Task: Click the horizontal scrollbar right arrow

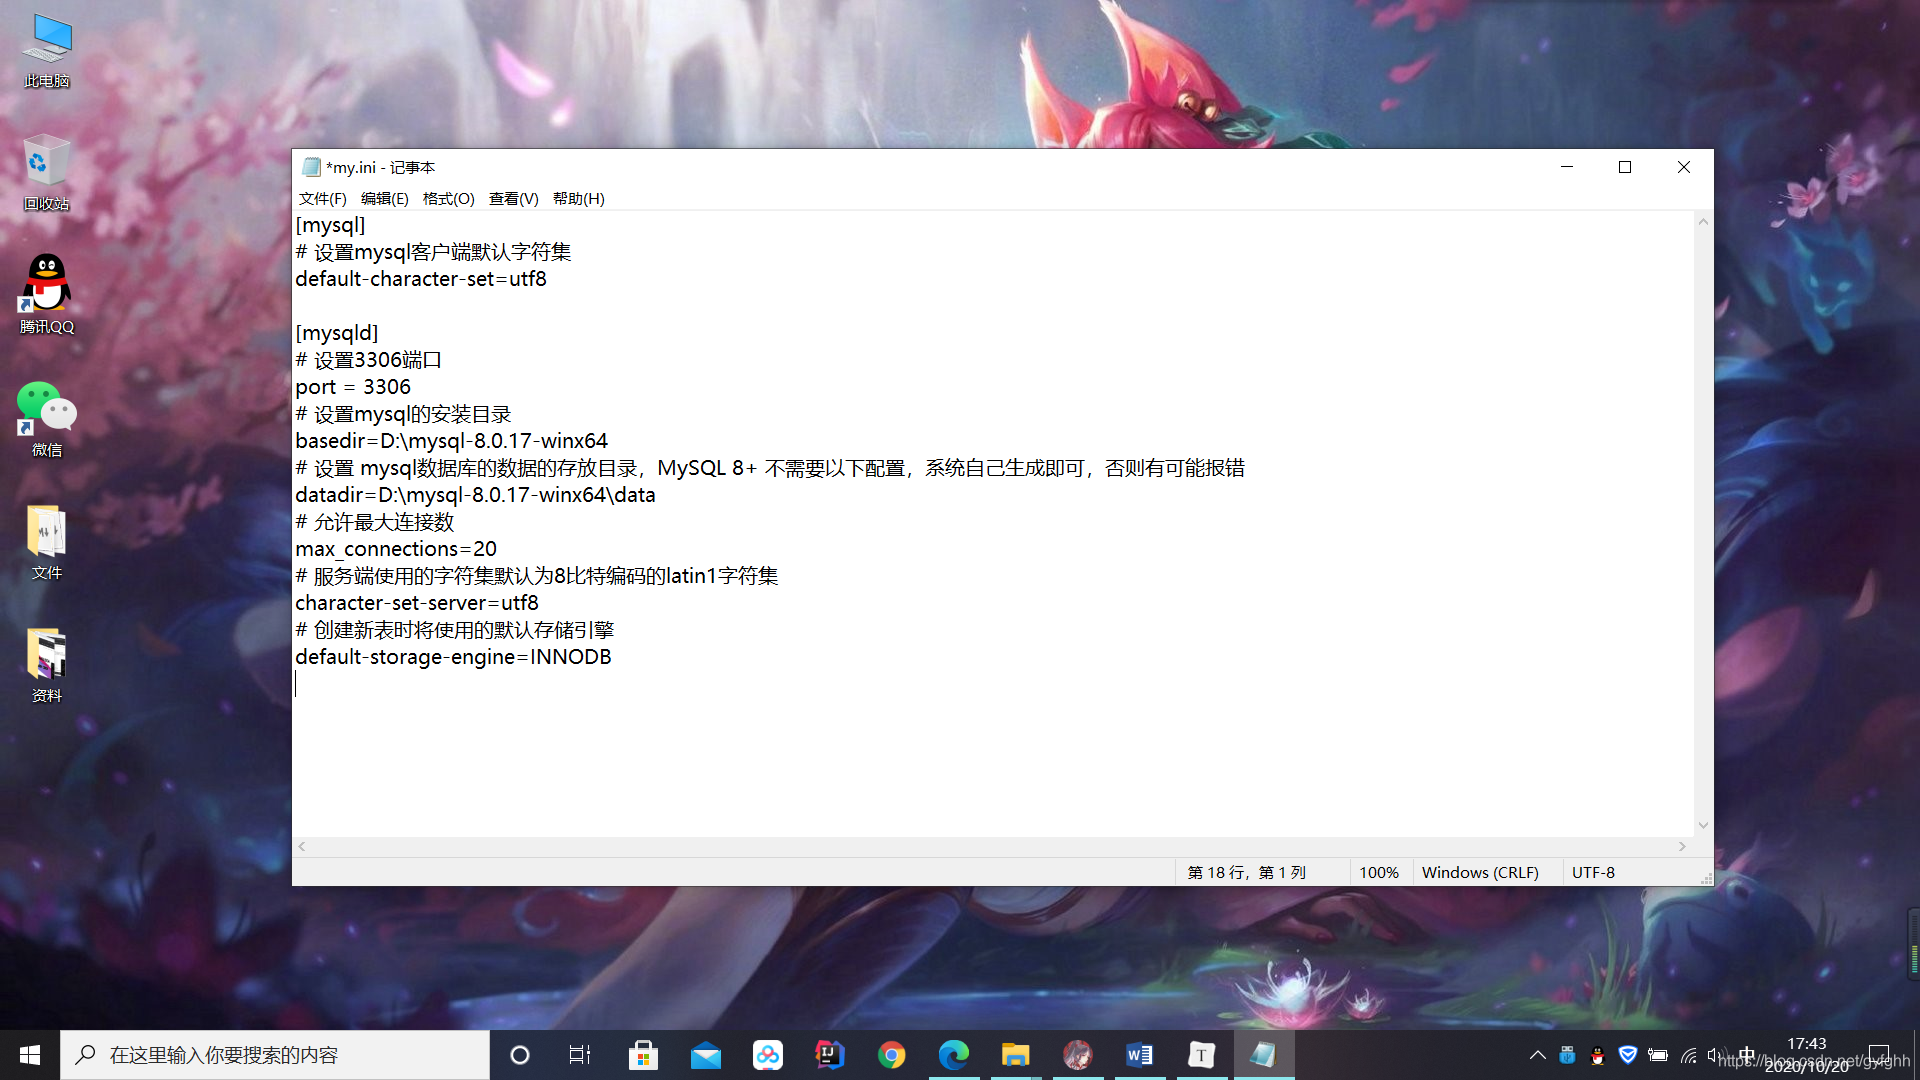Action: point(1682,846)
